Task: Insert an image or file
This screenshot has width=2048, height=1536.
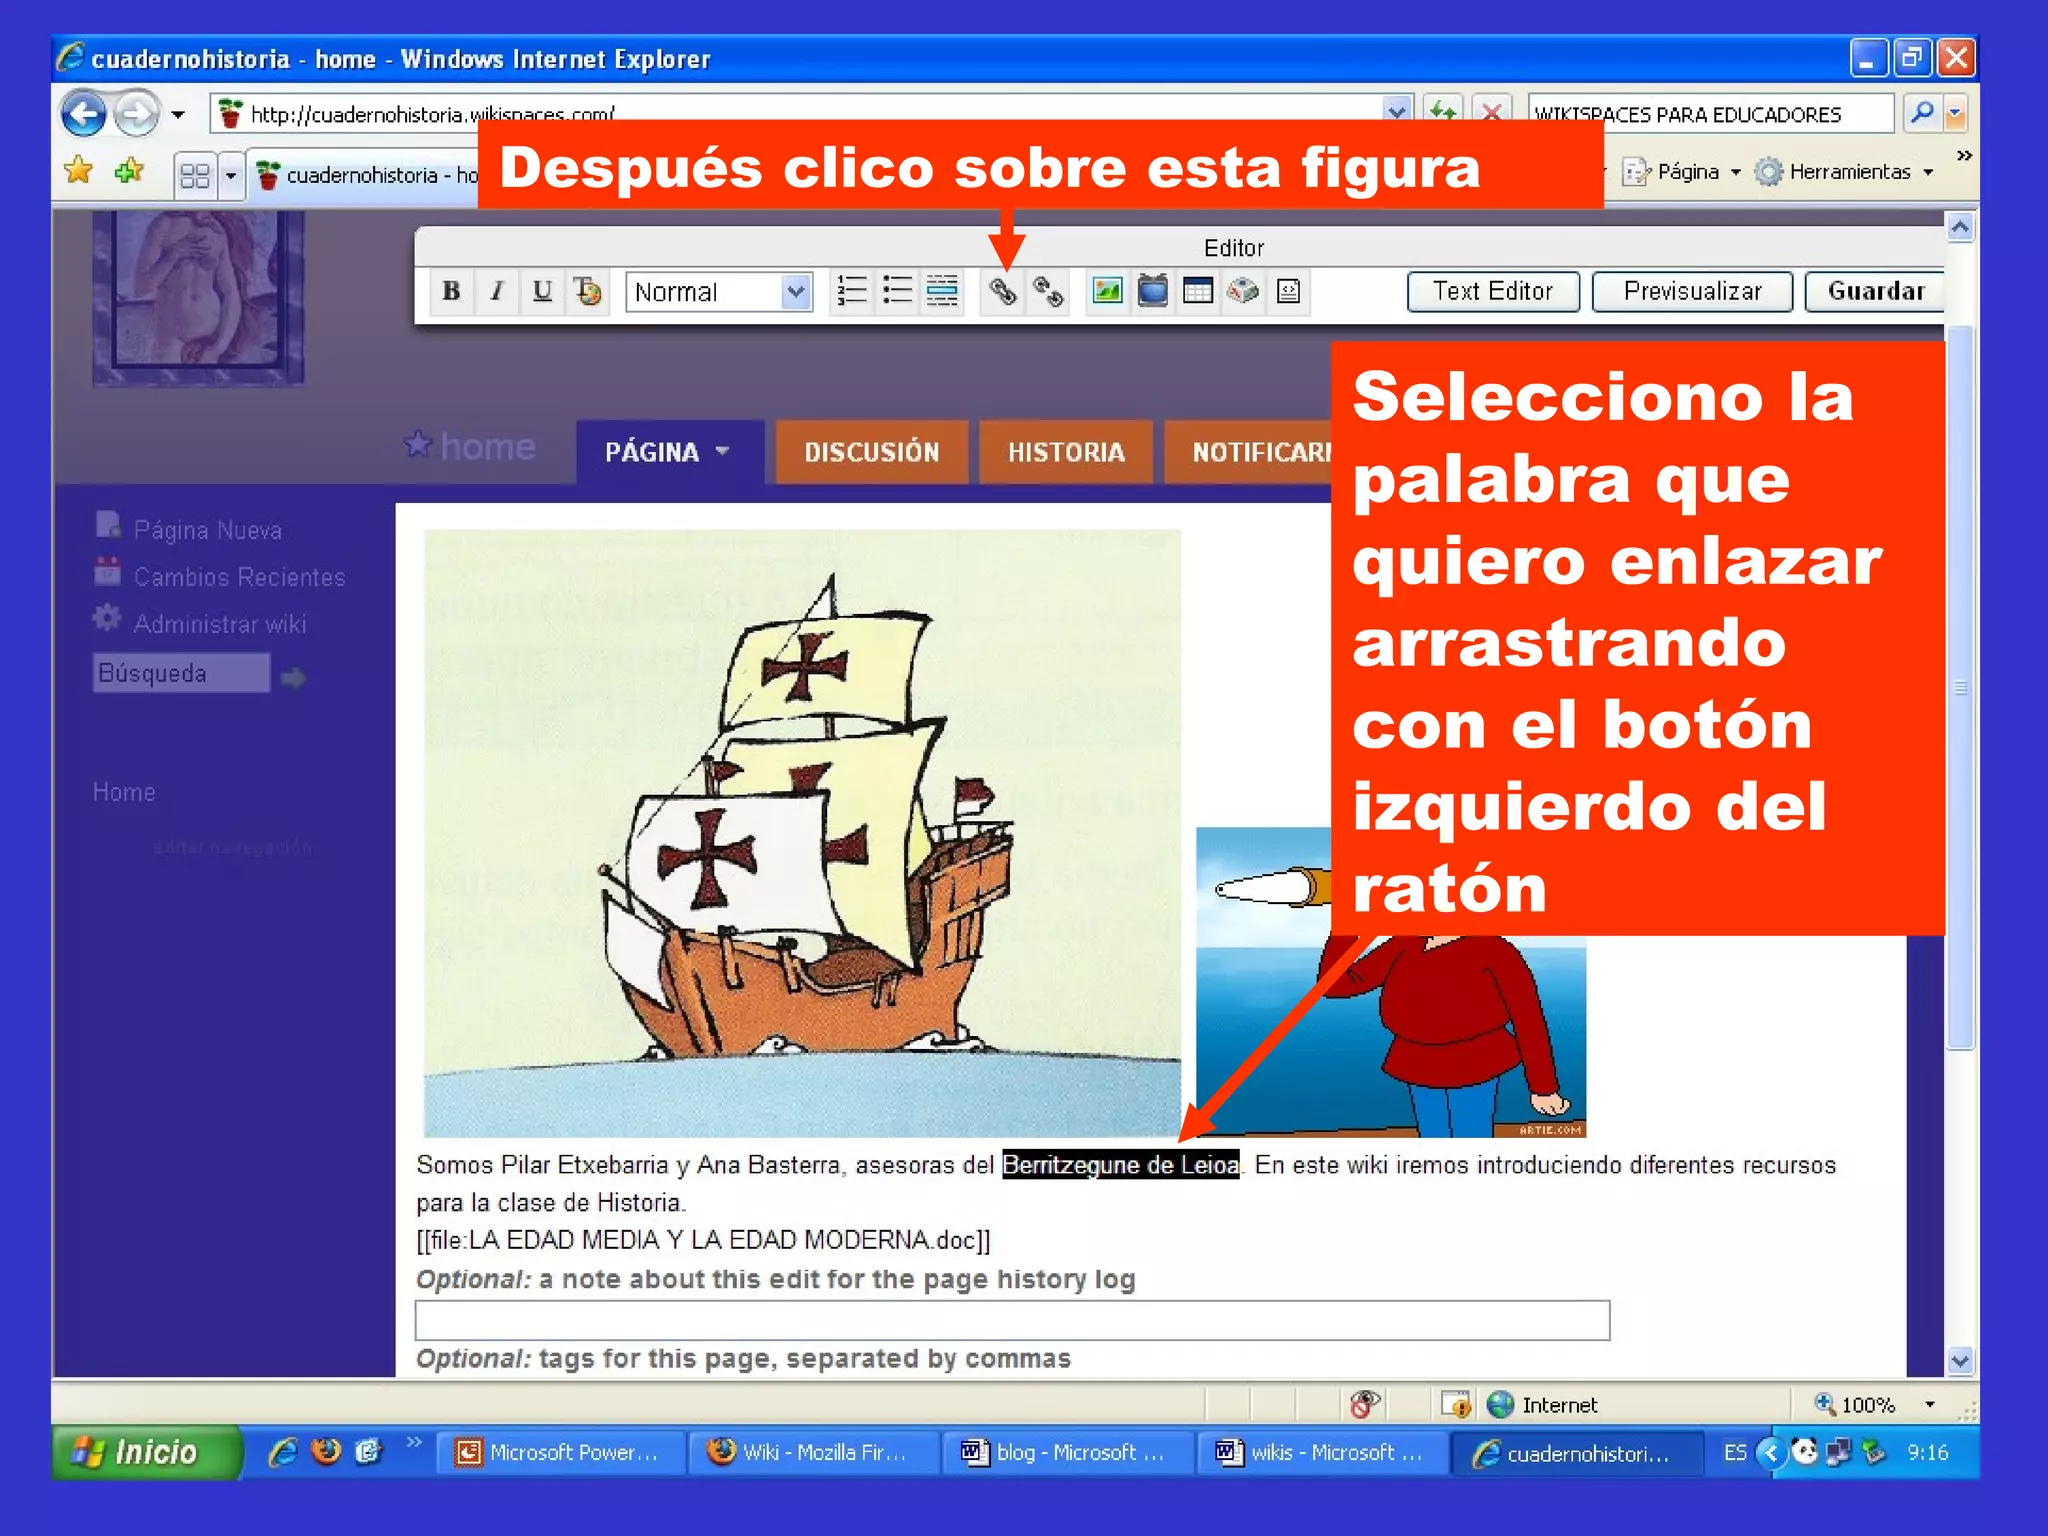Action: [1107, 291]
